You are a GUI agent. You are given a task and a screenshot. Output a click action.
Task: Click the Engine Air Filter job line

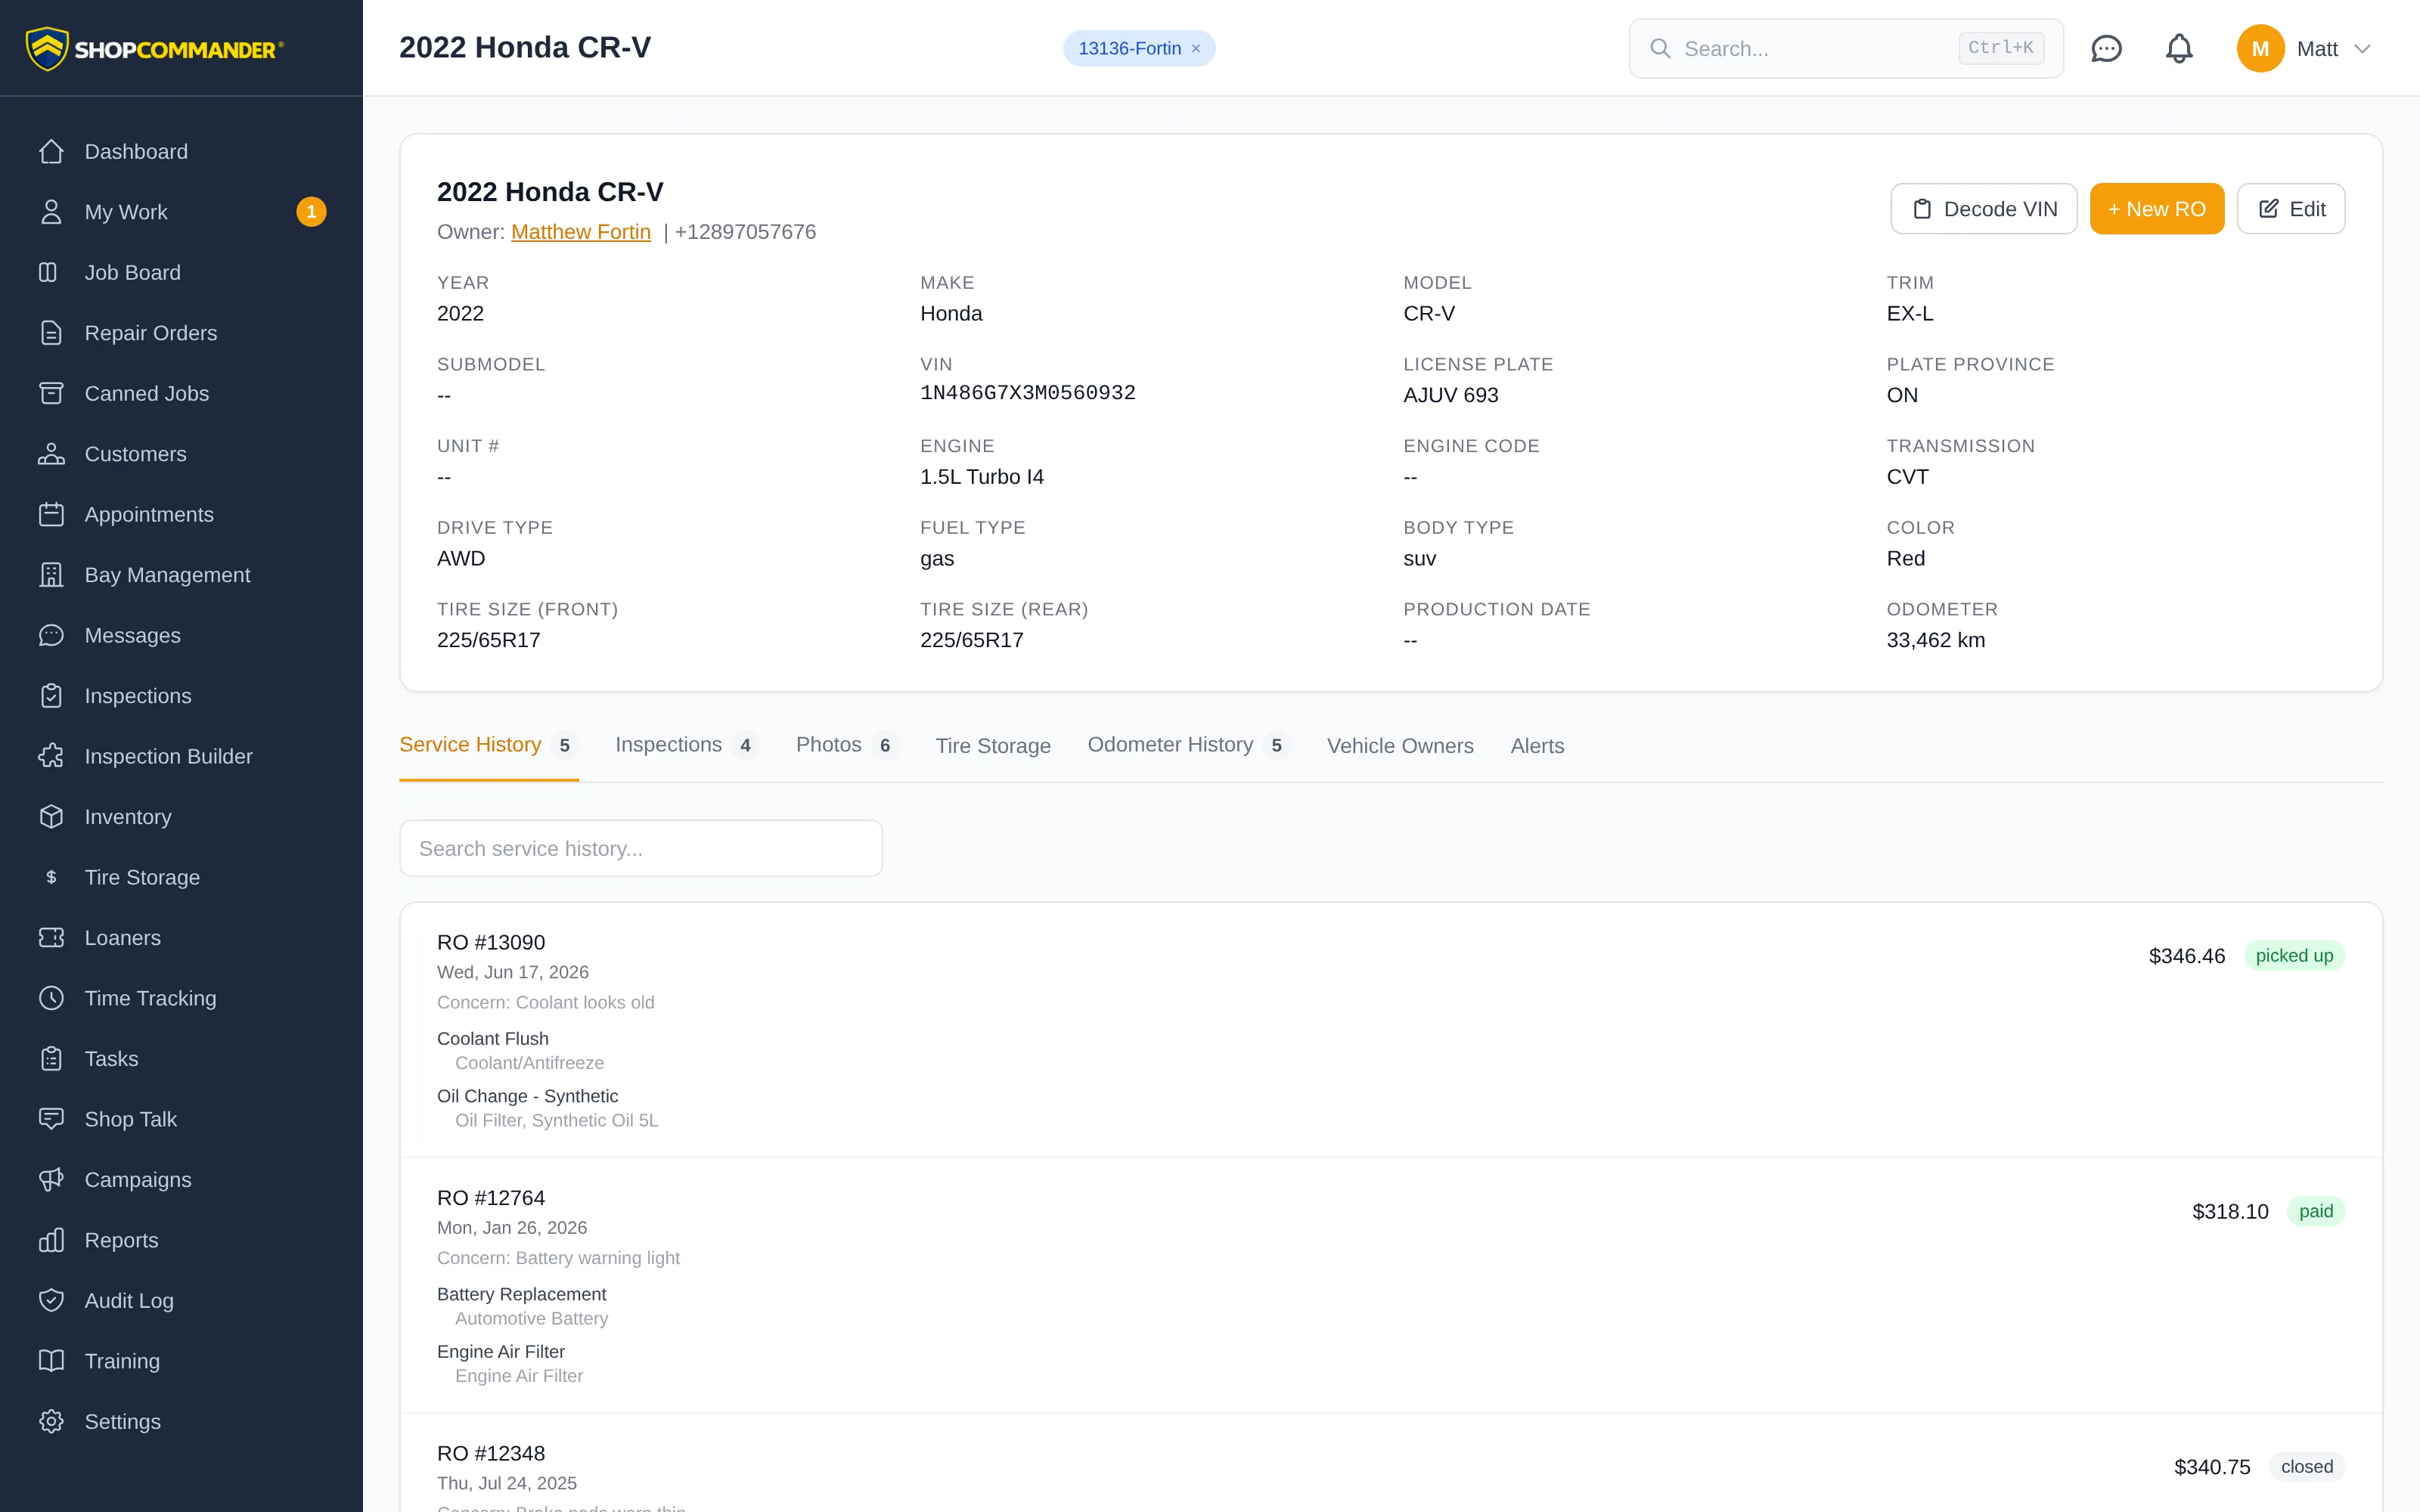point(500,1351)
